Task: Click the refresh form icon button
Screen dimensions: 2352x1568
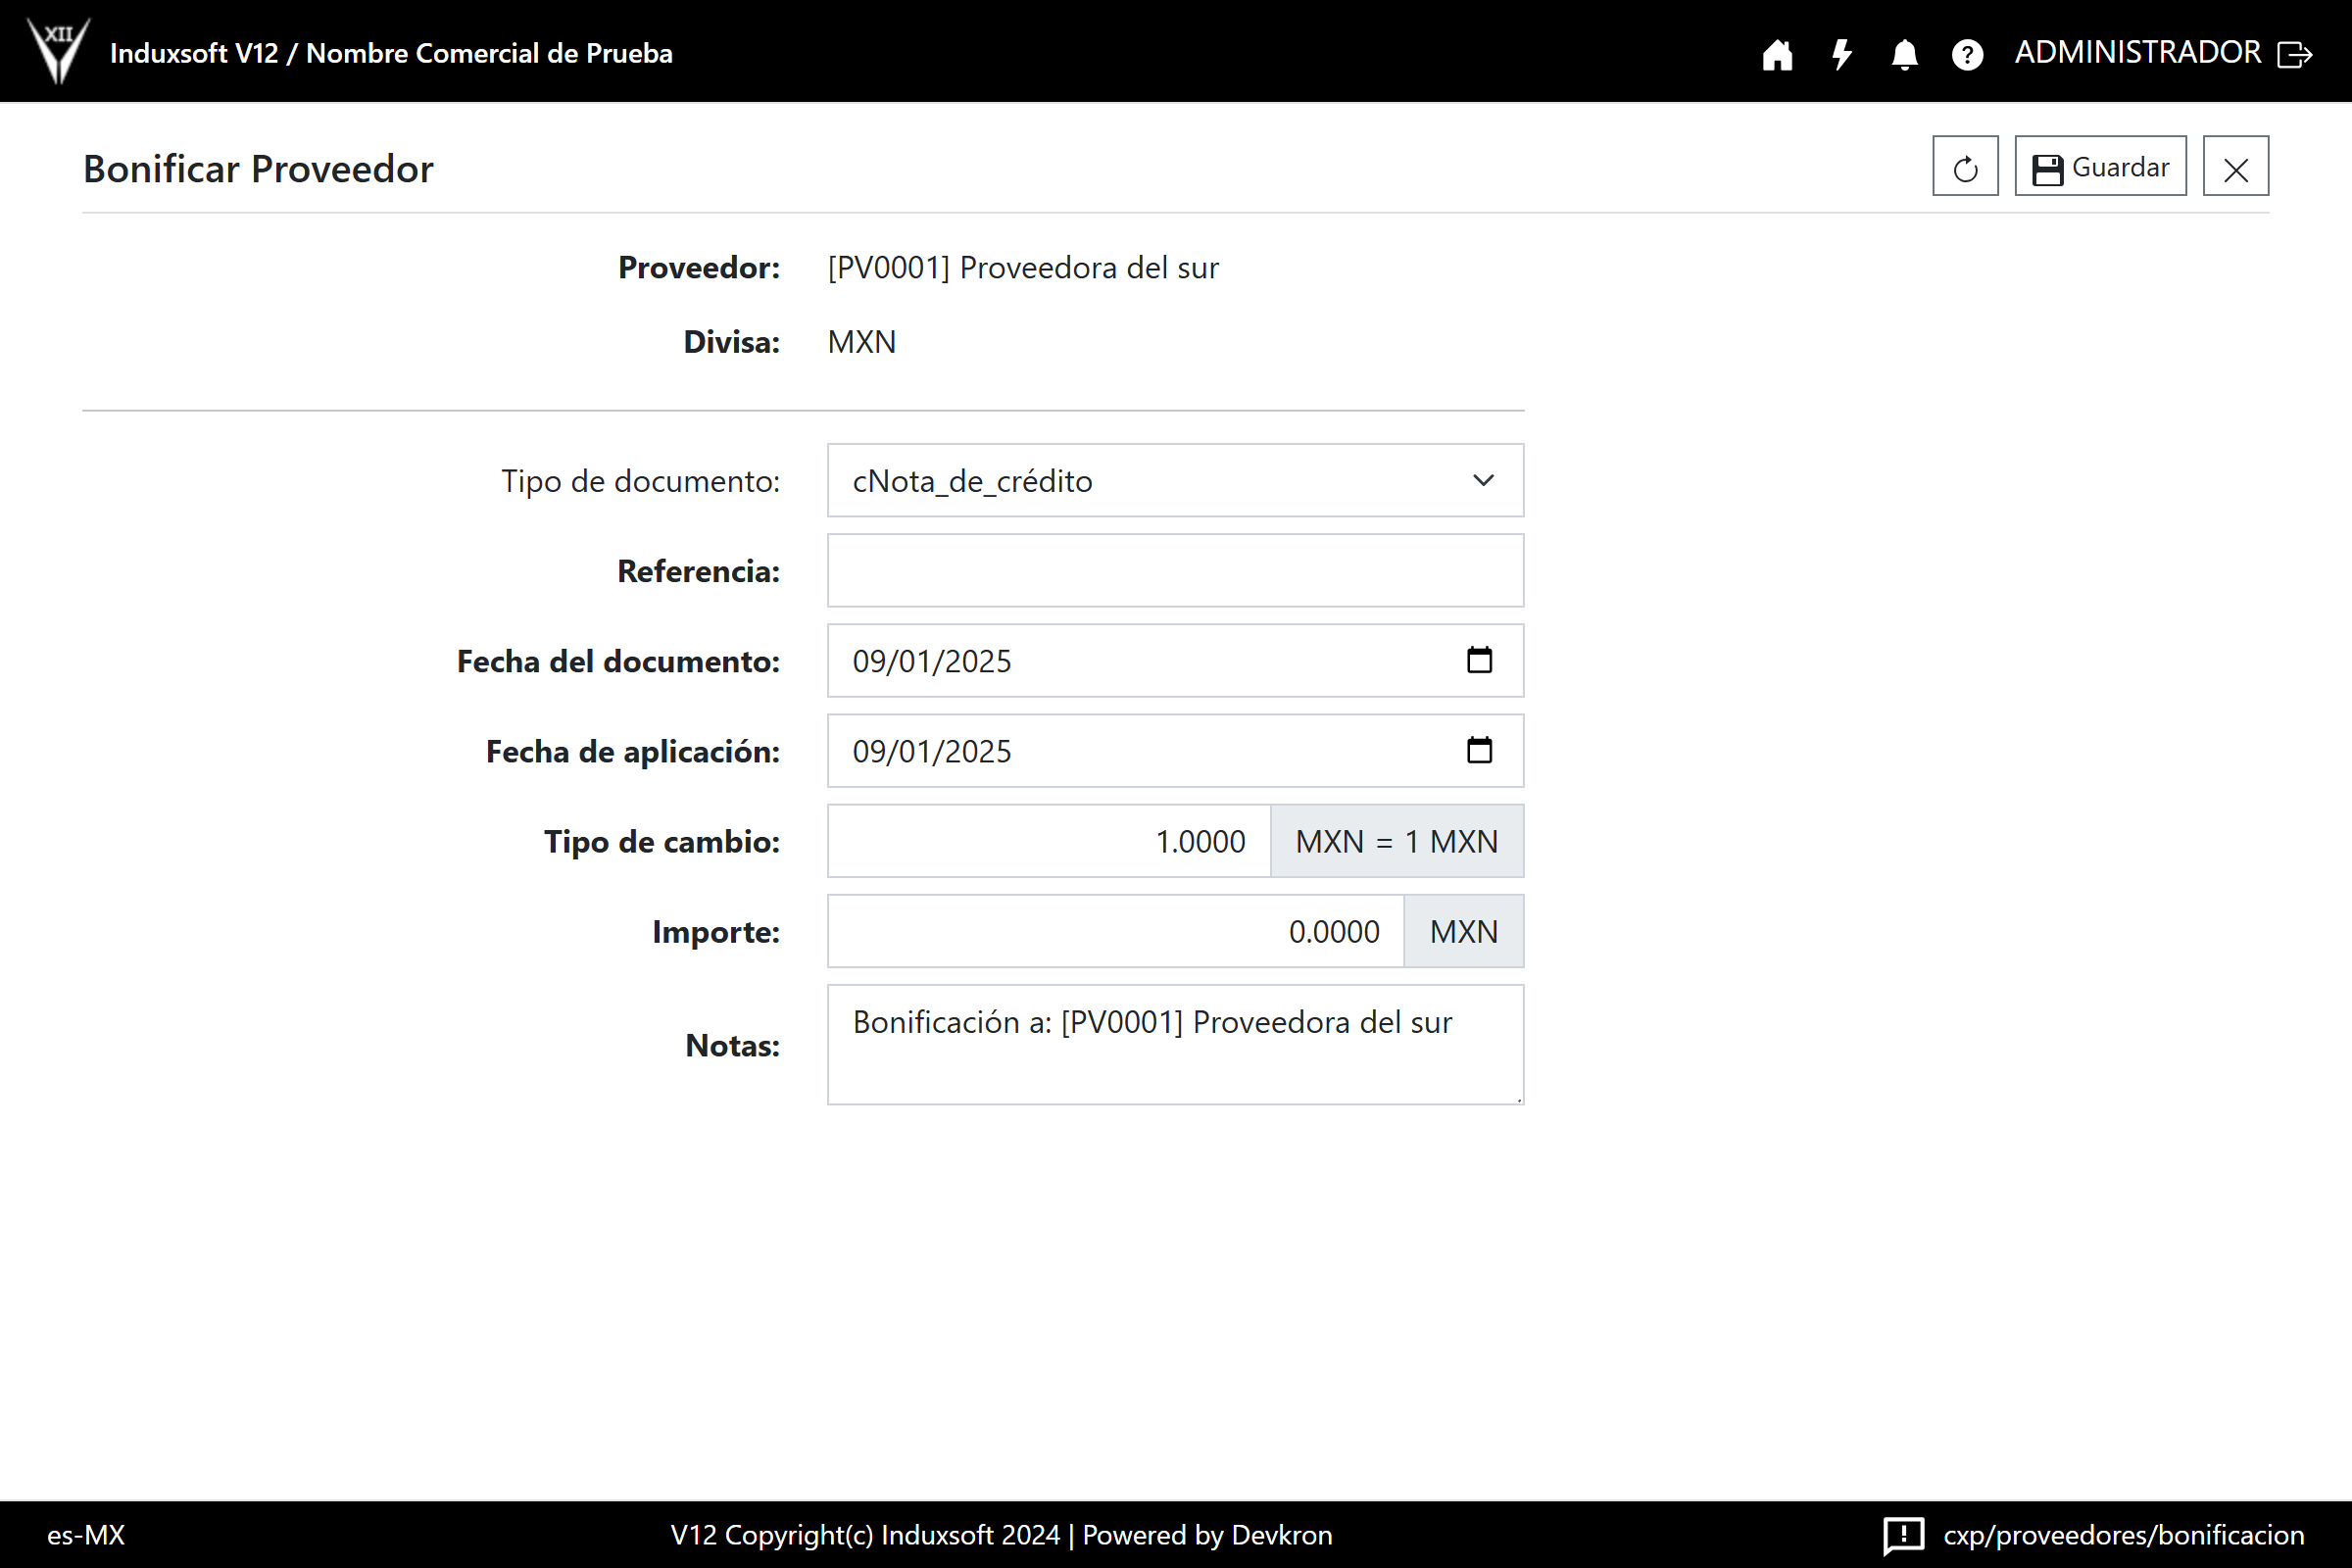Action: [x=1964, y=167]
